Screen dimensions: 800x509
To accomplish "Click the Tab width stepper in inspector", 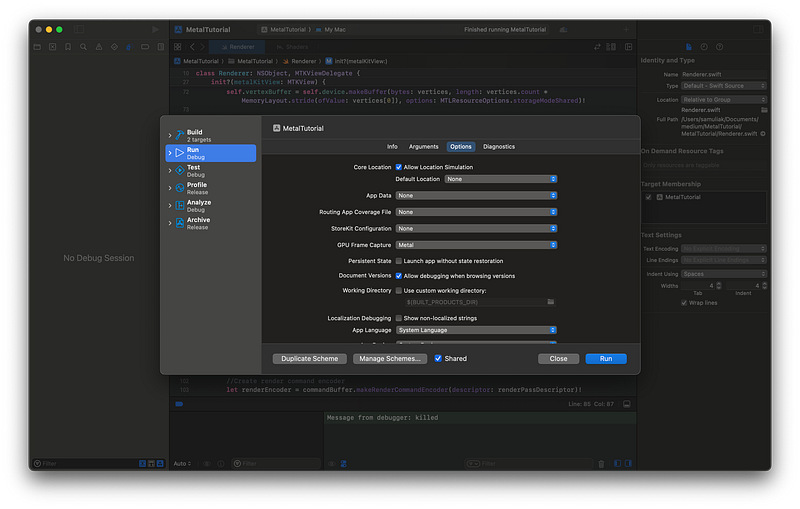I will click(719, 286).
